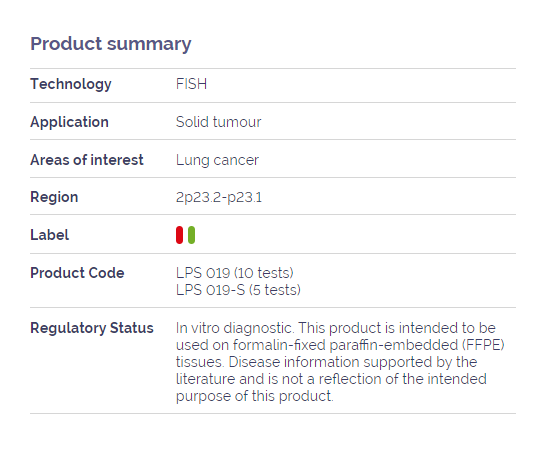Screen dimensions: 534x468
Task: Click the formalin-fixed paraffin-embedded (FFPE) text
Action: pyautogui.click(x=369, y=345)
